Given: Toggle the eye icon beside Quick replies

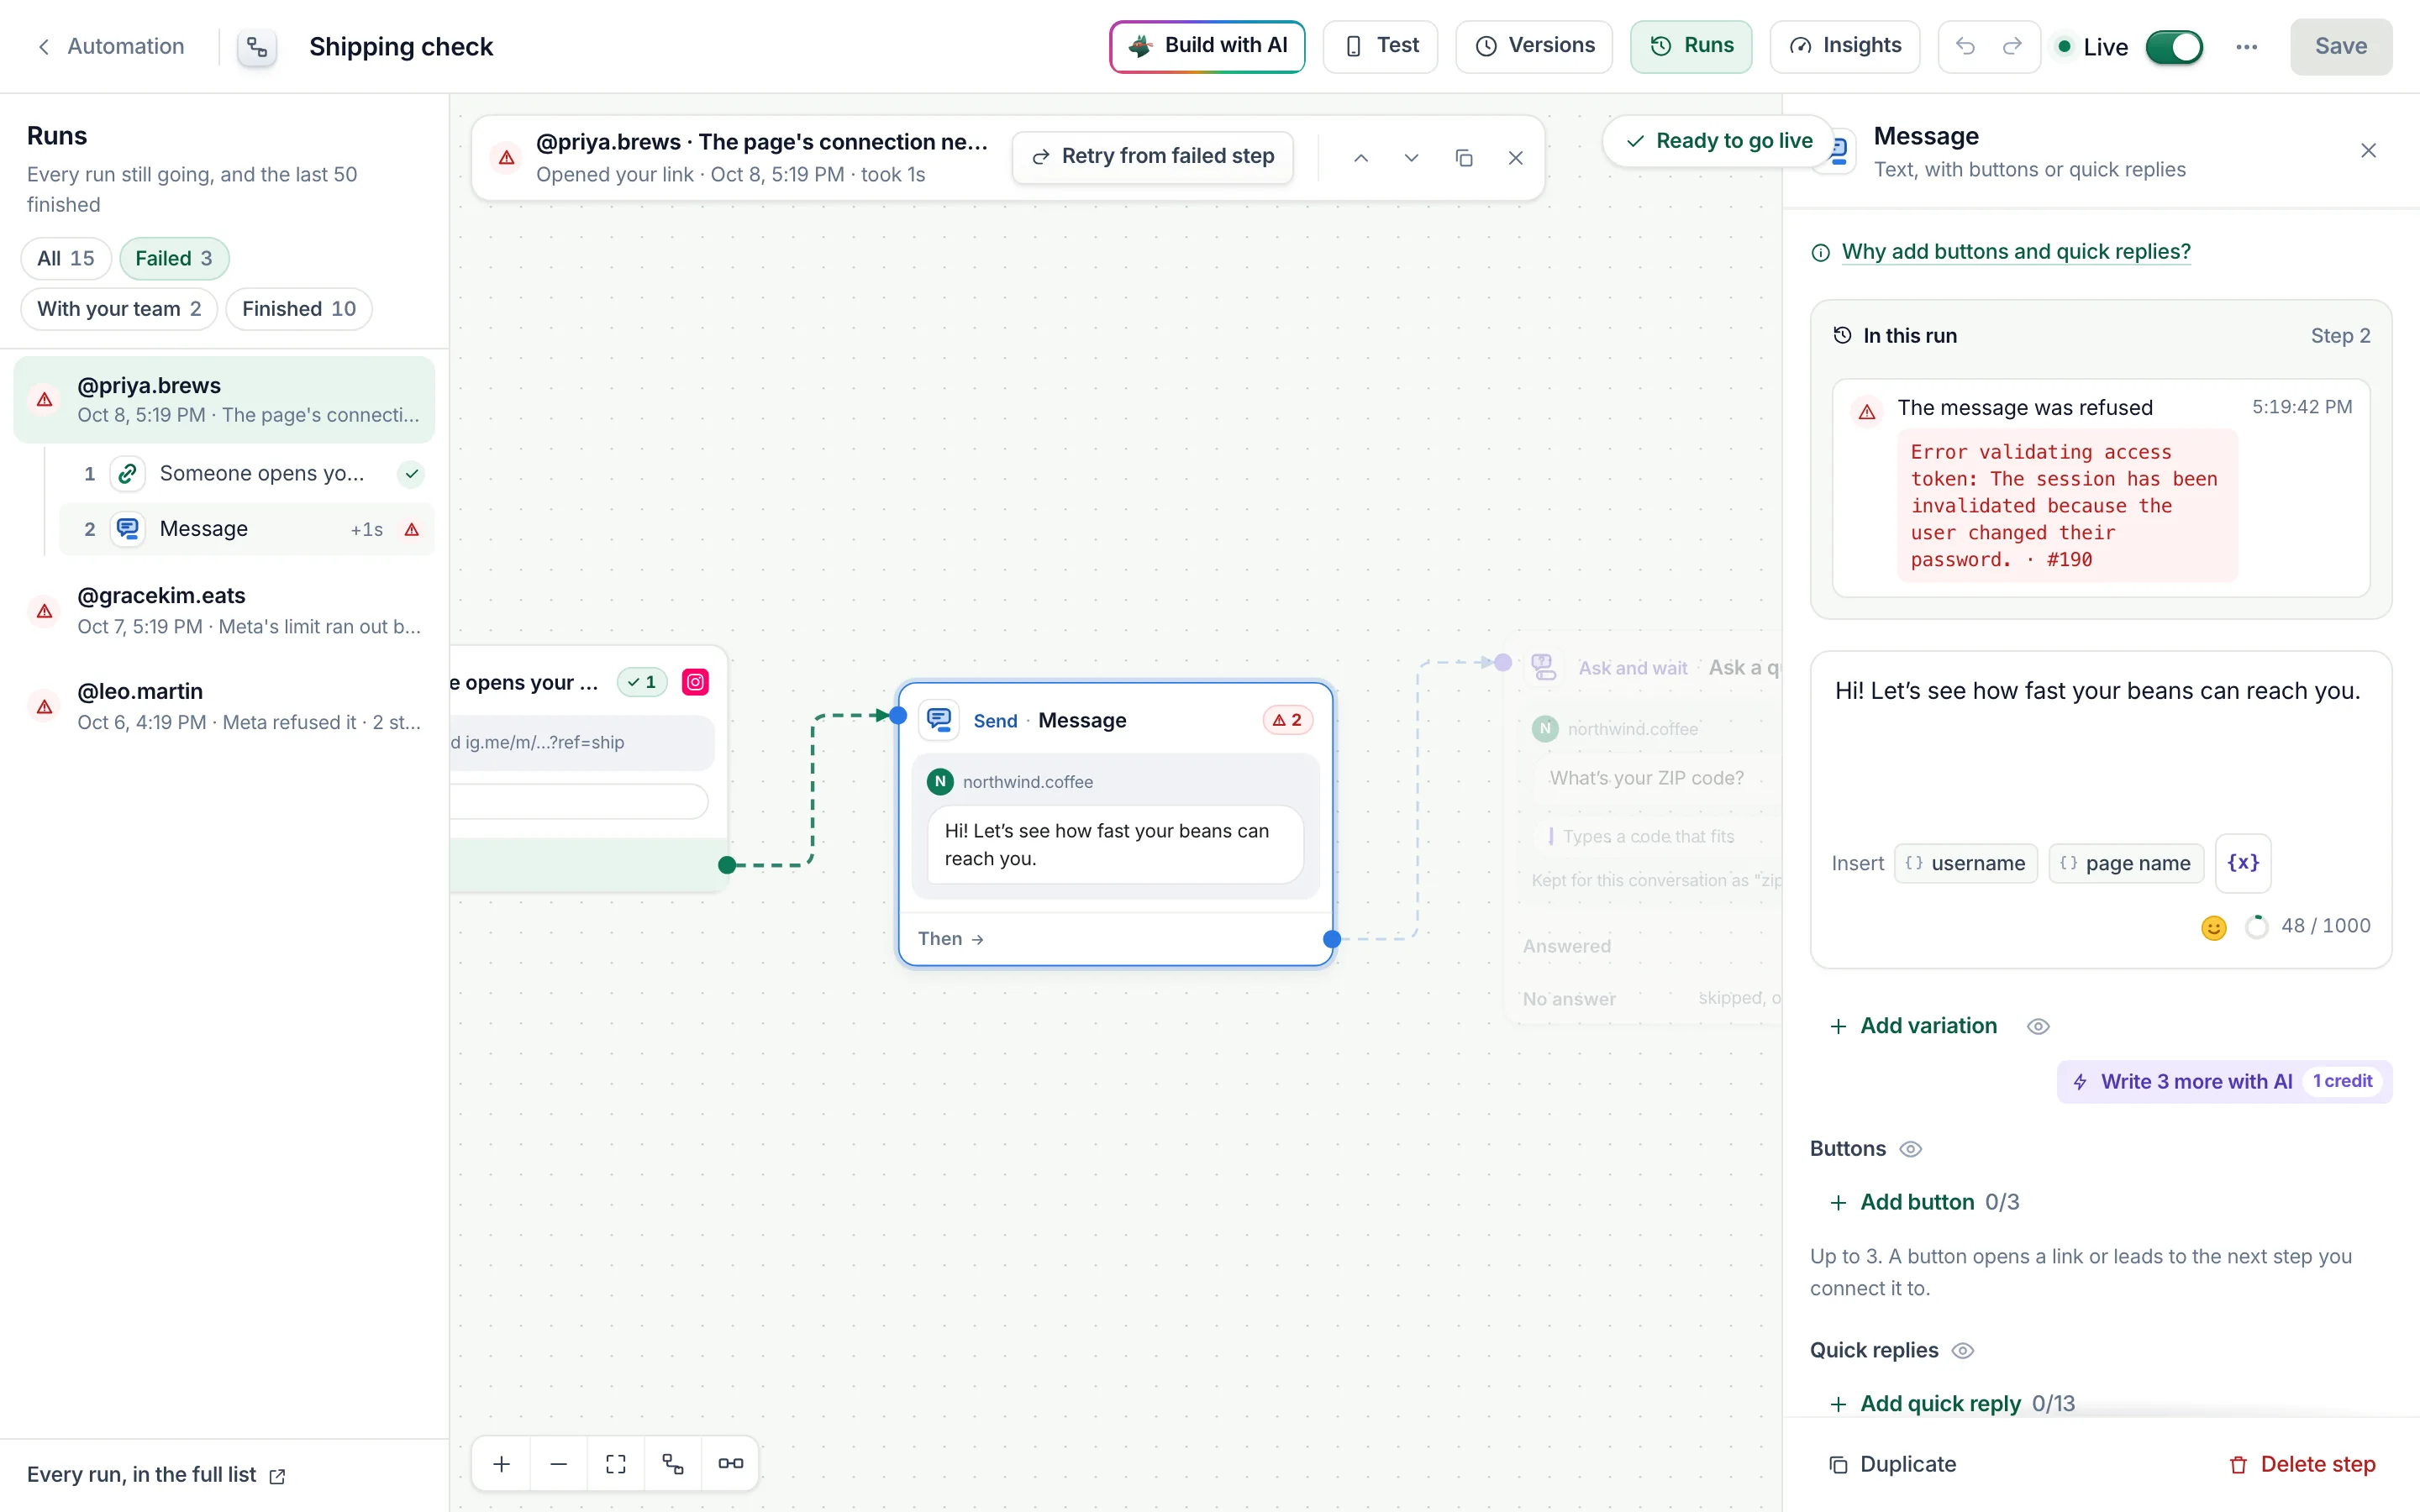Looking at the screenshot, I should pos(1963,1350).
